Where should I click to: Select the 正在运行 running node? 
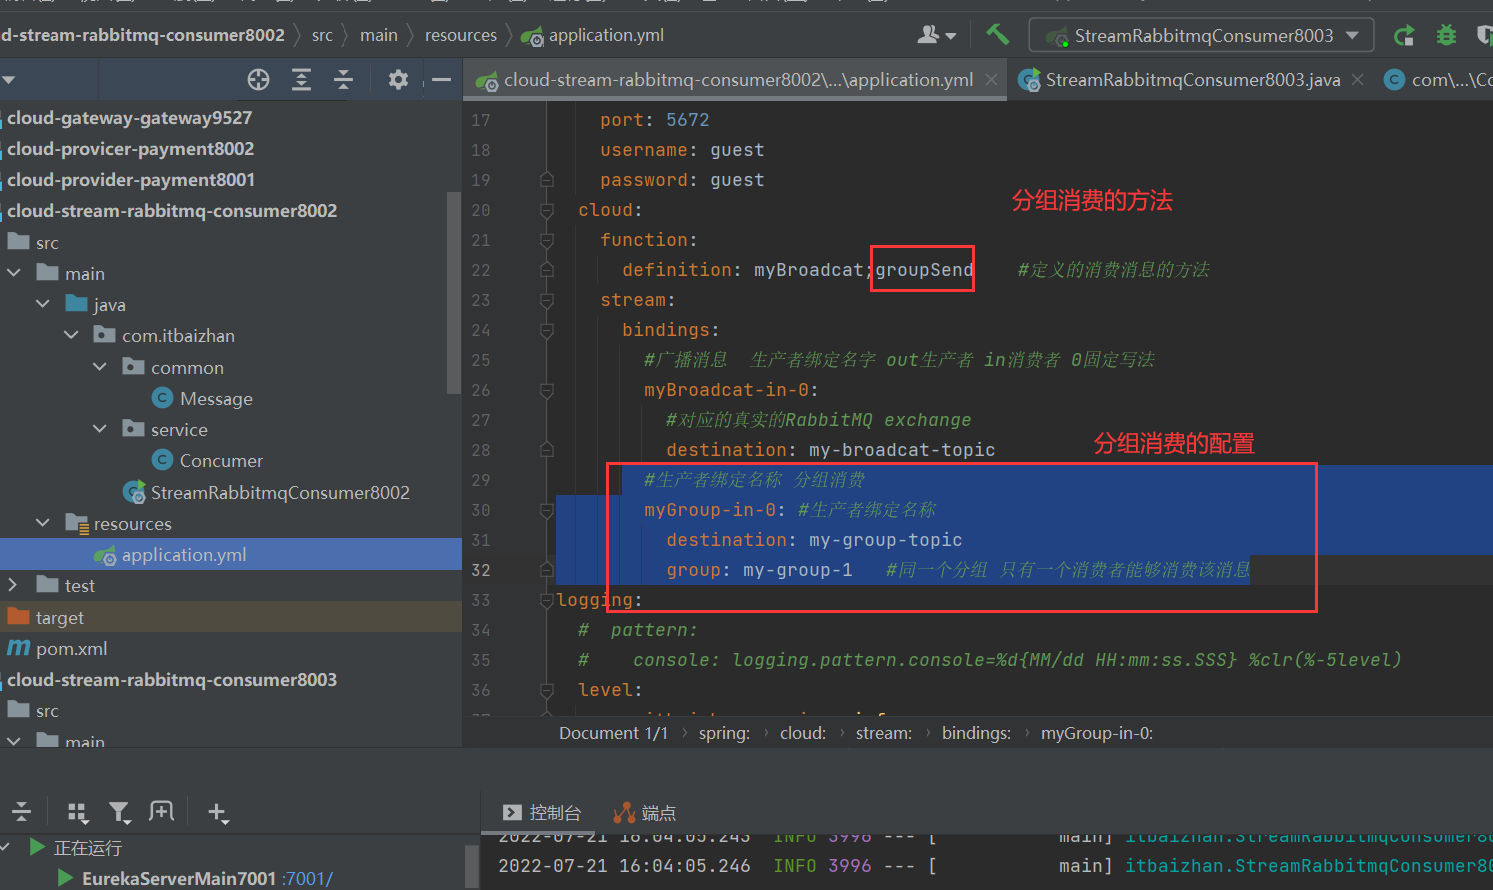tap(87, 847)
